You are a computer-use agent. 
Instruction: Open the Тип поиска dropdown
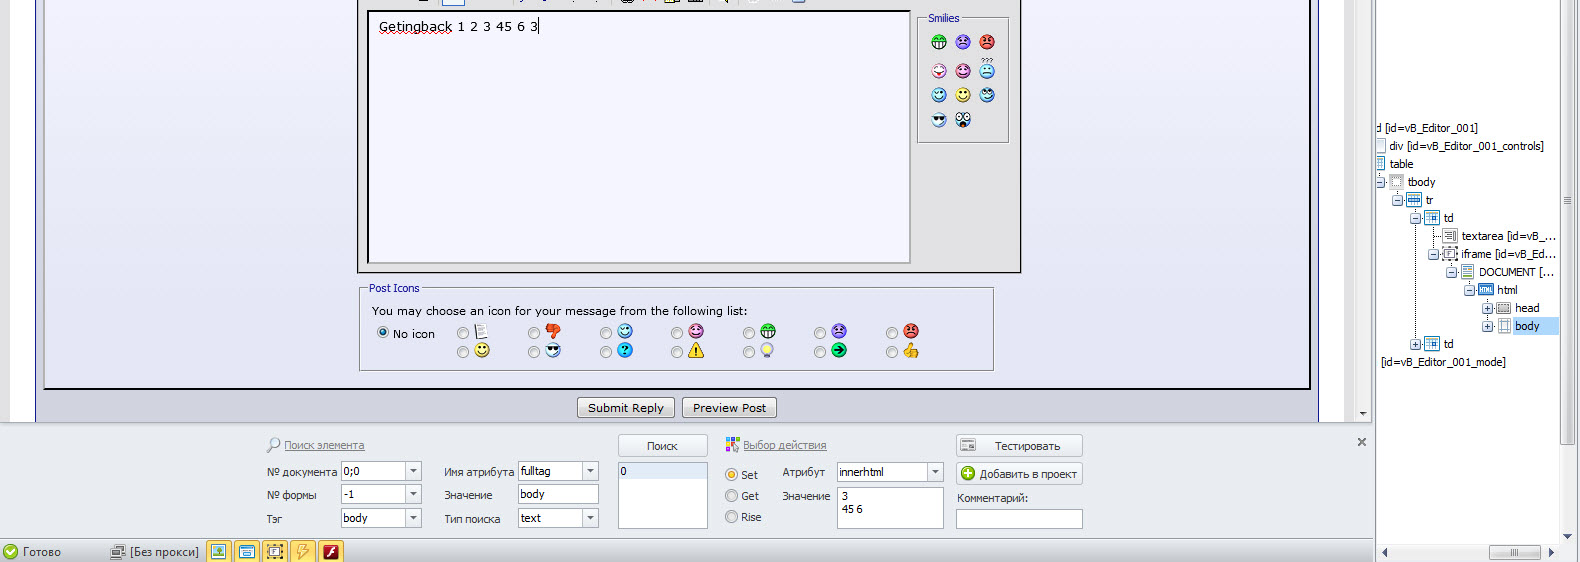point(590,518)
